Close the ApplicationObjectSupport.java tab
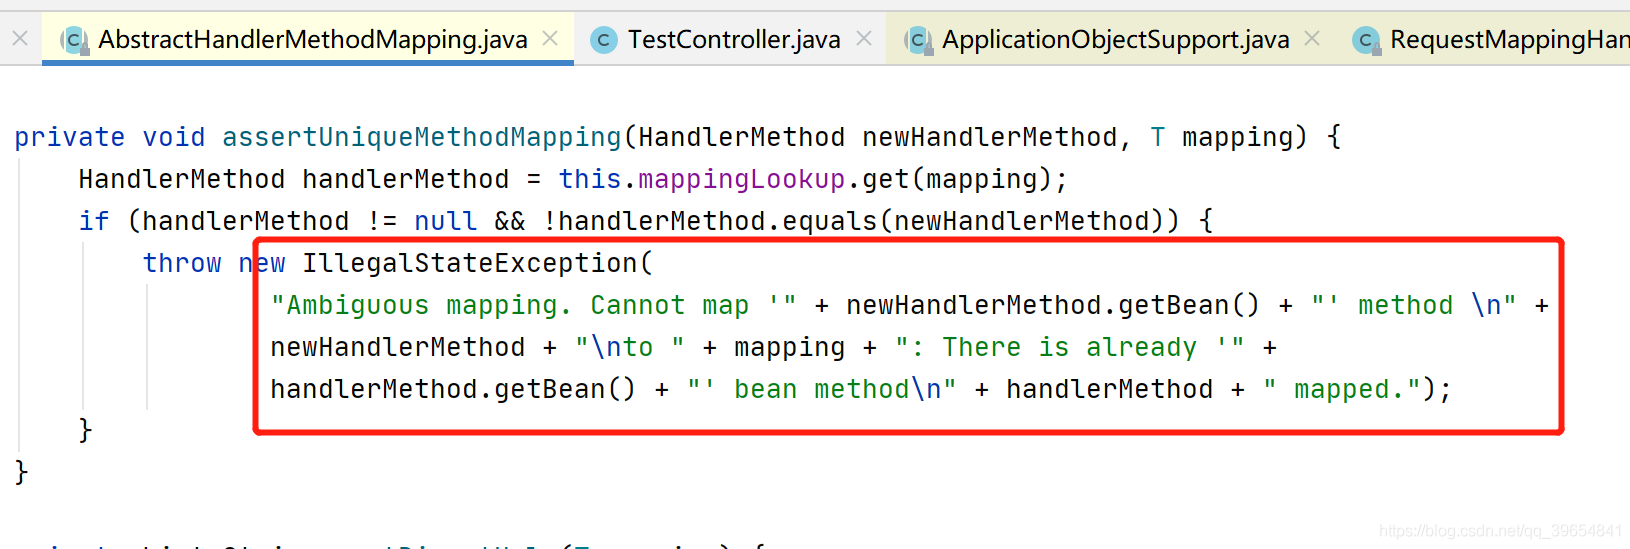Image resolution: width=1630 pixels, height=549 pixels. [1312, 39]
